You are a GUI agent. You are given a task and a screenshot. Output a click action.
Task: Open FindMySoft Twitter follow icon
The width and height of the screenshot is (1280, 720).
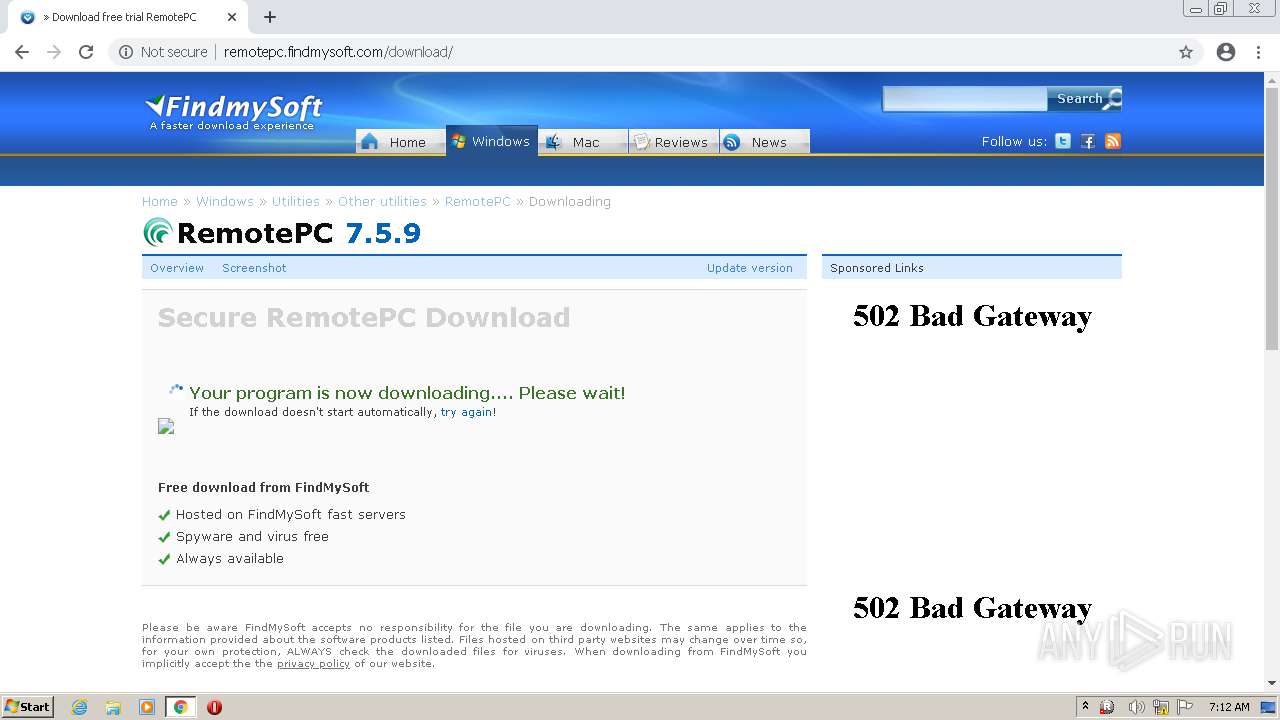pyautogui.click(x=1063, y=141)
